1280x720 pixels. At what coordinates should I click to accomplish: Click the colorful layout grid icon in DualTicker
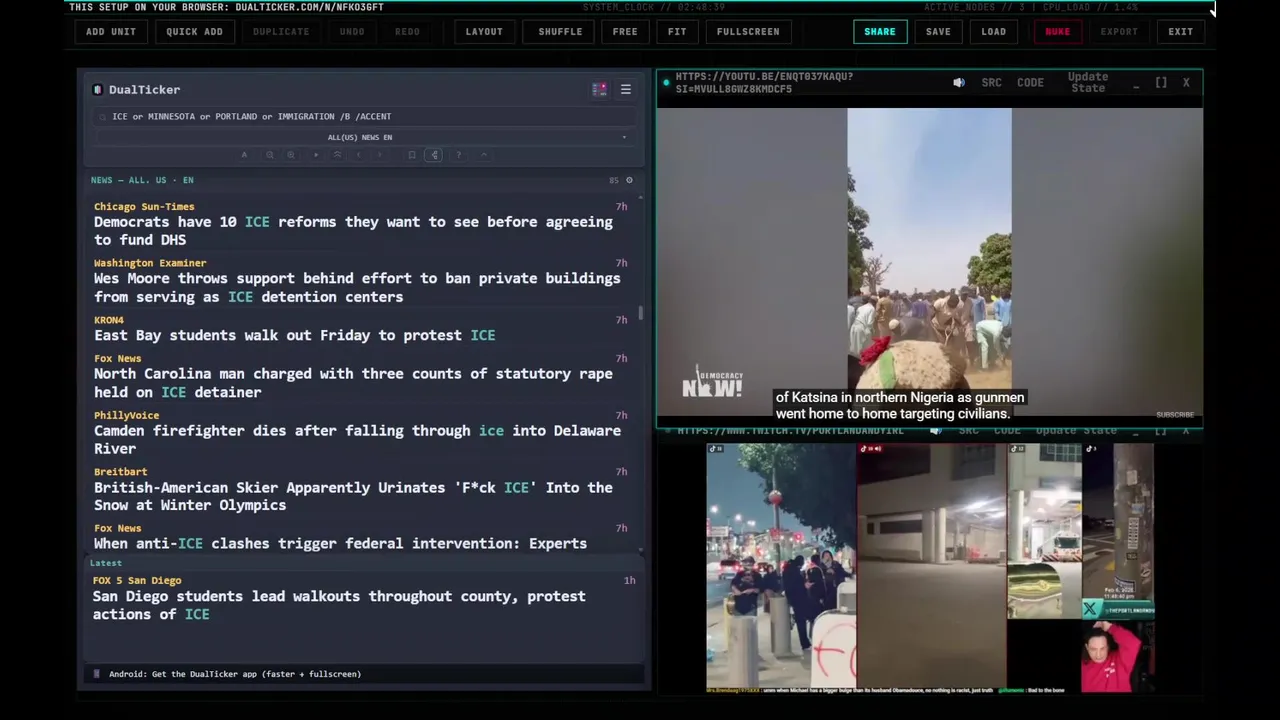[599, 89]
